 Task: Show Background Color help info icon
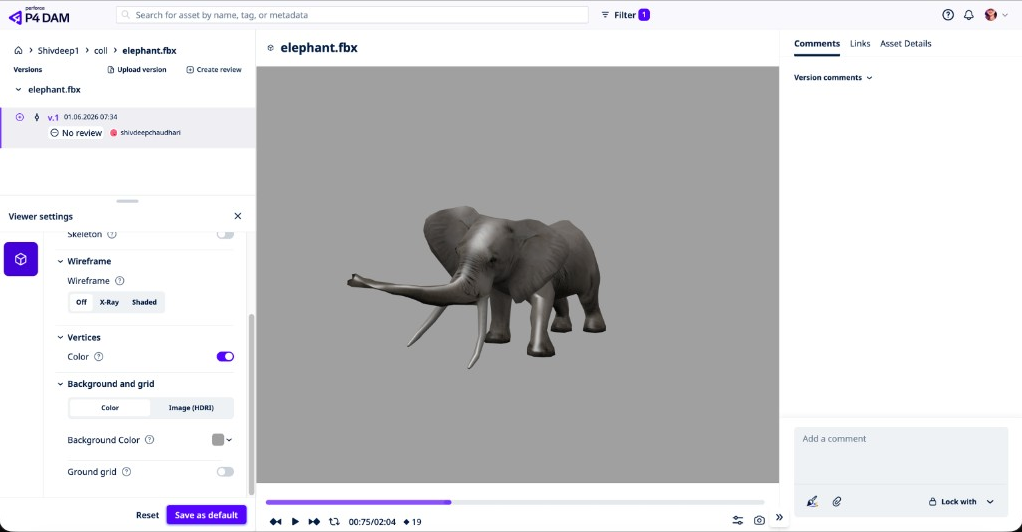149,440
